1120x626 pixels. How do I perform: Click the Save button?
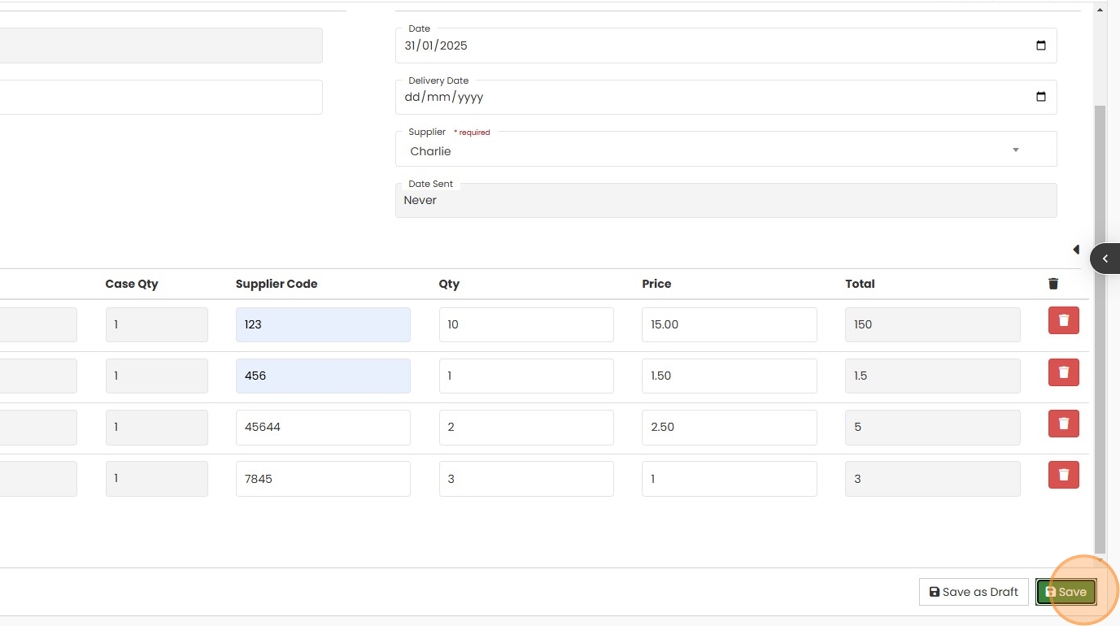(x=1066, y=592)
